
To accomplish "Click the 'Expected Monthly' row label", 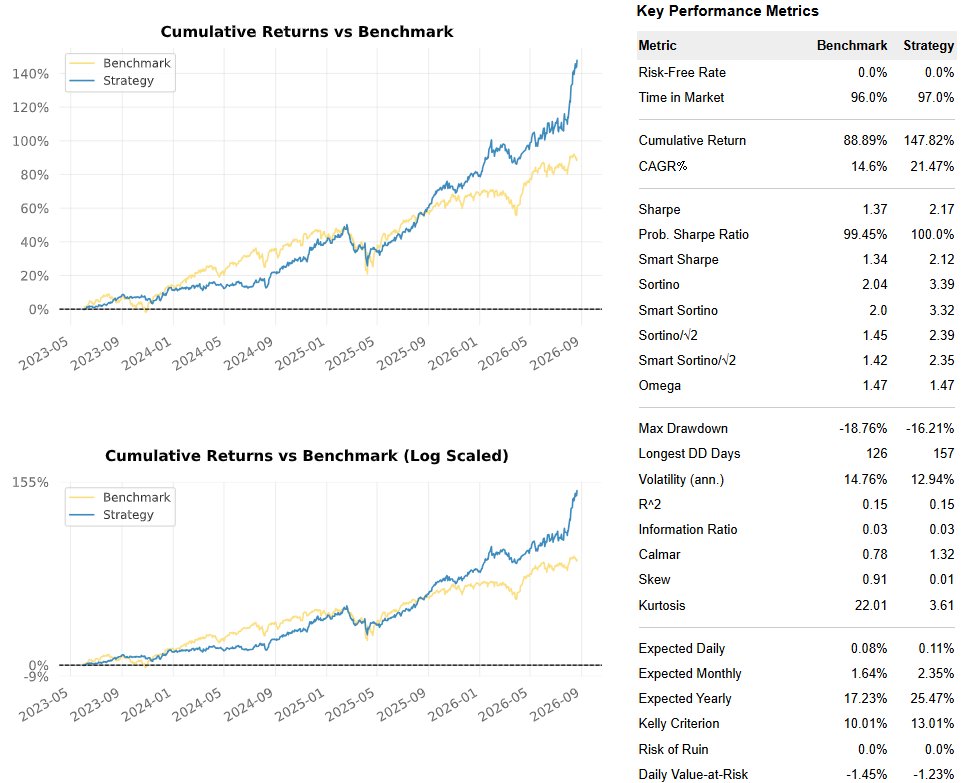I will click(x=689, y=674).
